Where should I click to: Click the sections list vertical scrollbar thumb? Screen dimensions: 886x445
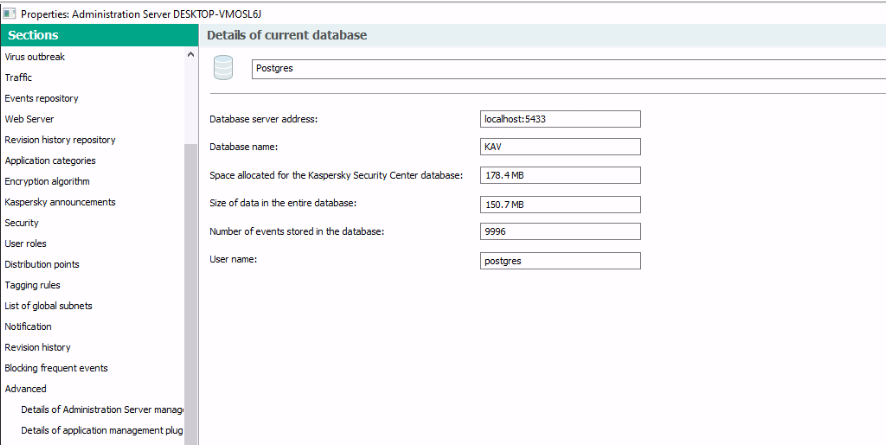190,294
